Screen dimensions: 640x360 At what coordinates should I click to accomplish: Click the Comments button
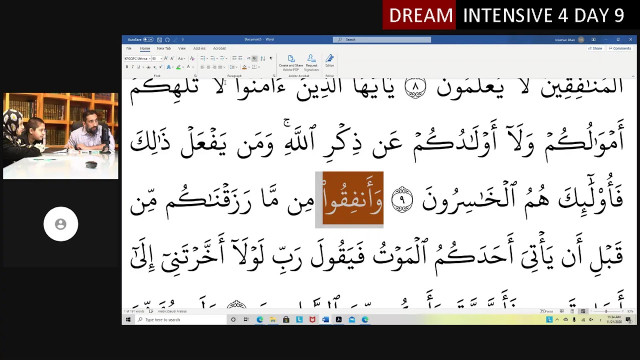pos(620,49)
